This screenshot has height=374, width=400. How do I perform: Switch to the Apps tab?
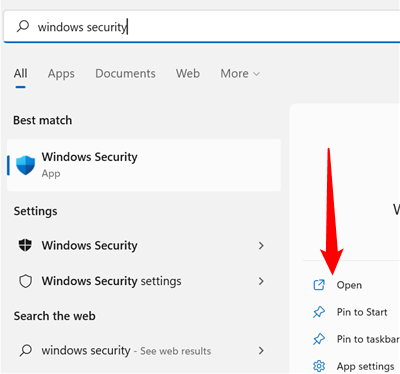[61, 73]
